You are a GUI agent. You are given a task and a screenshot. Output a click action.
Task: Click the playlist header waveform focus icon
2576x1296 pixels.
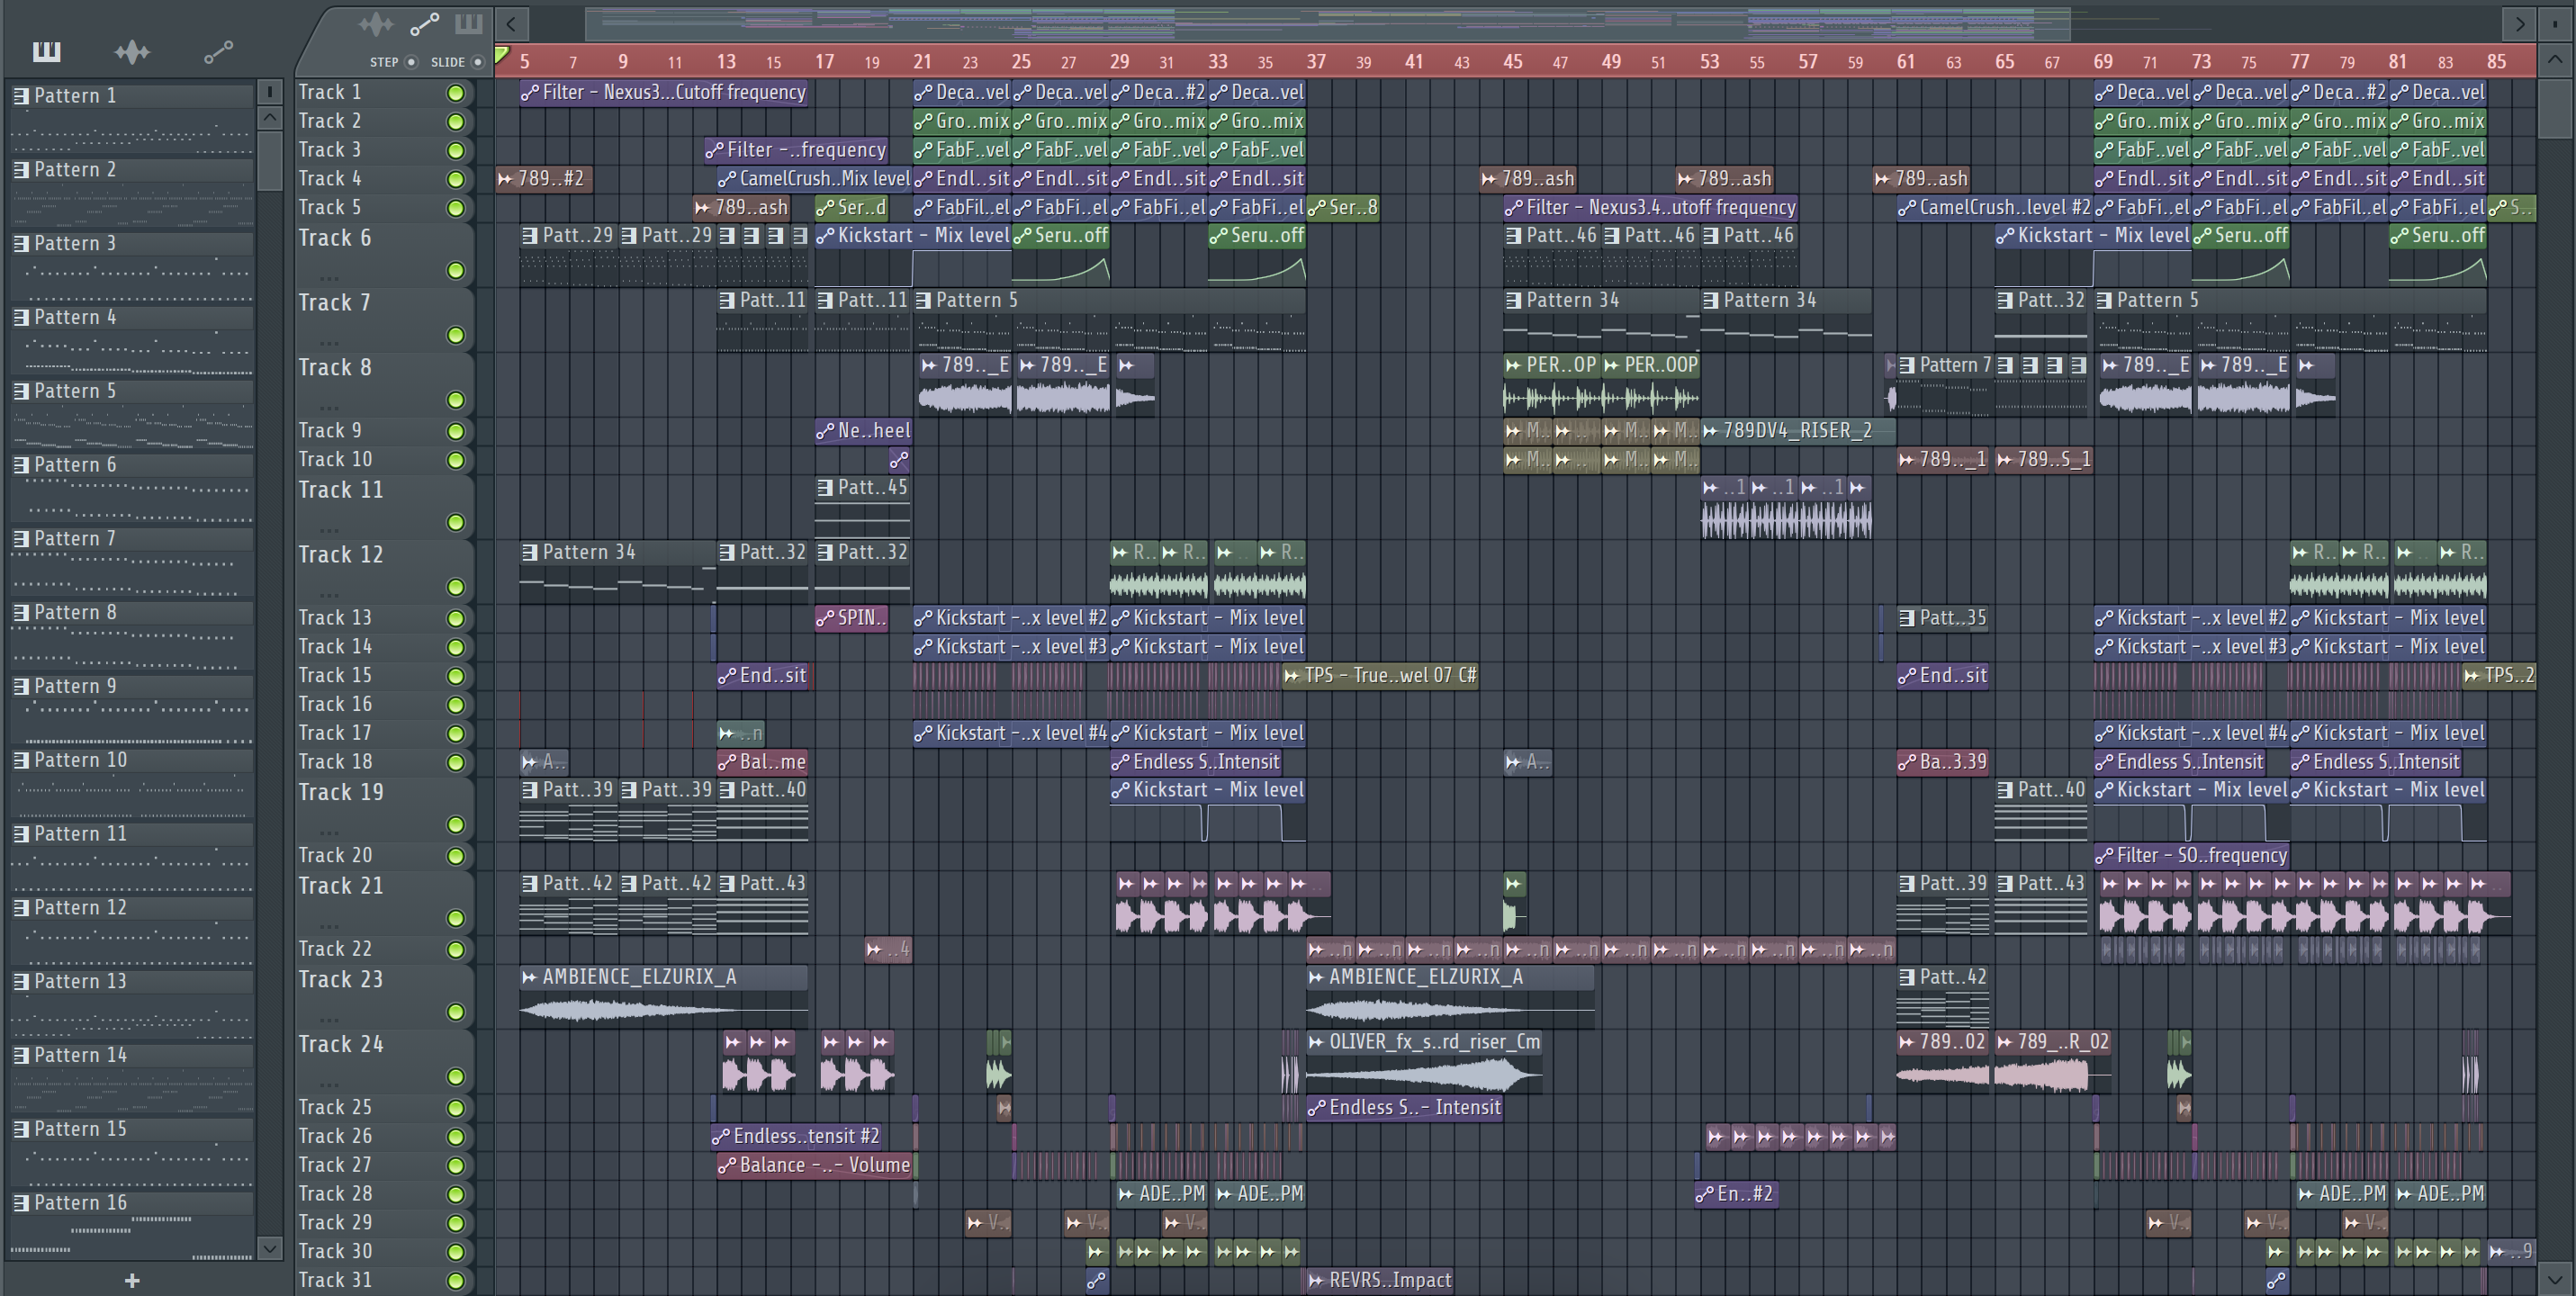[376, 24]
